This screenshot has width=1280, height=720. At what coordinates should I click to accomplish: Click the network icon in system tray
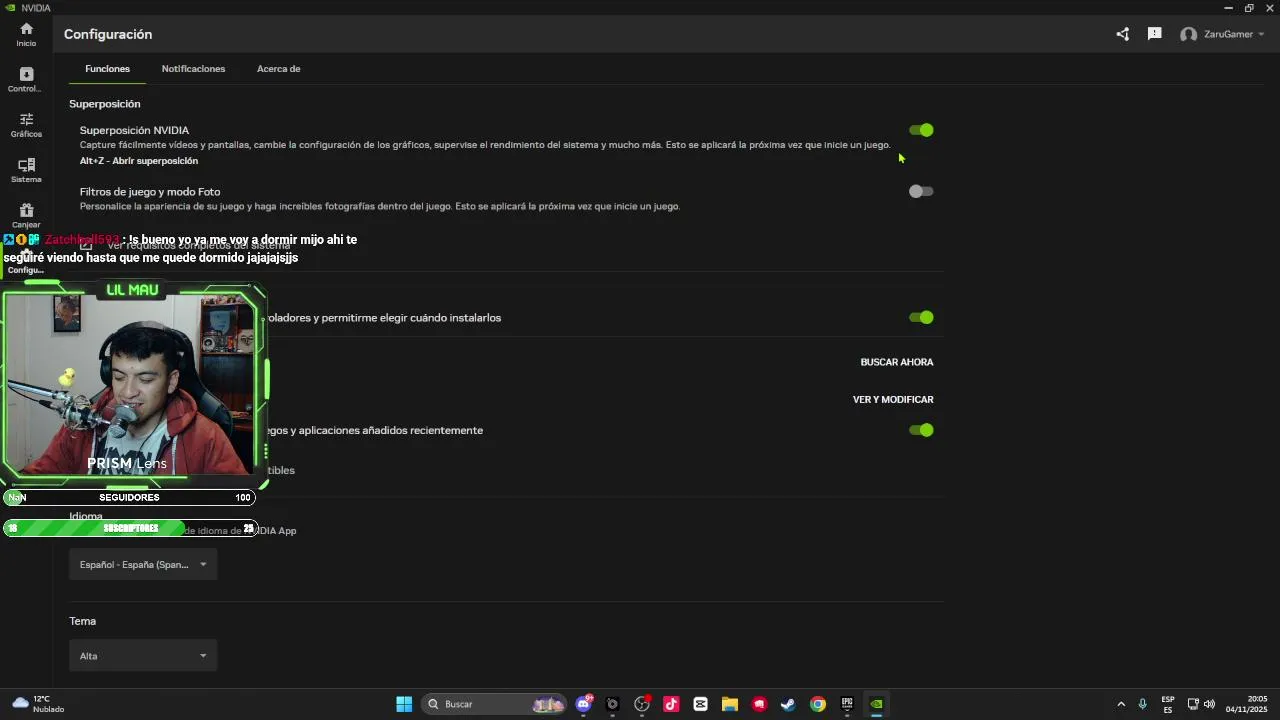point(1193,704)
